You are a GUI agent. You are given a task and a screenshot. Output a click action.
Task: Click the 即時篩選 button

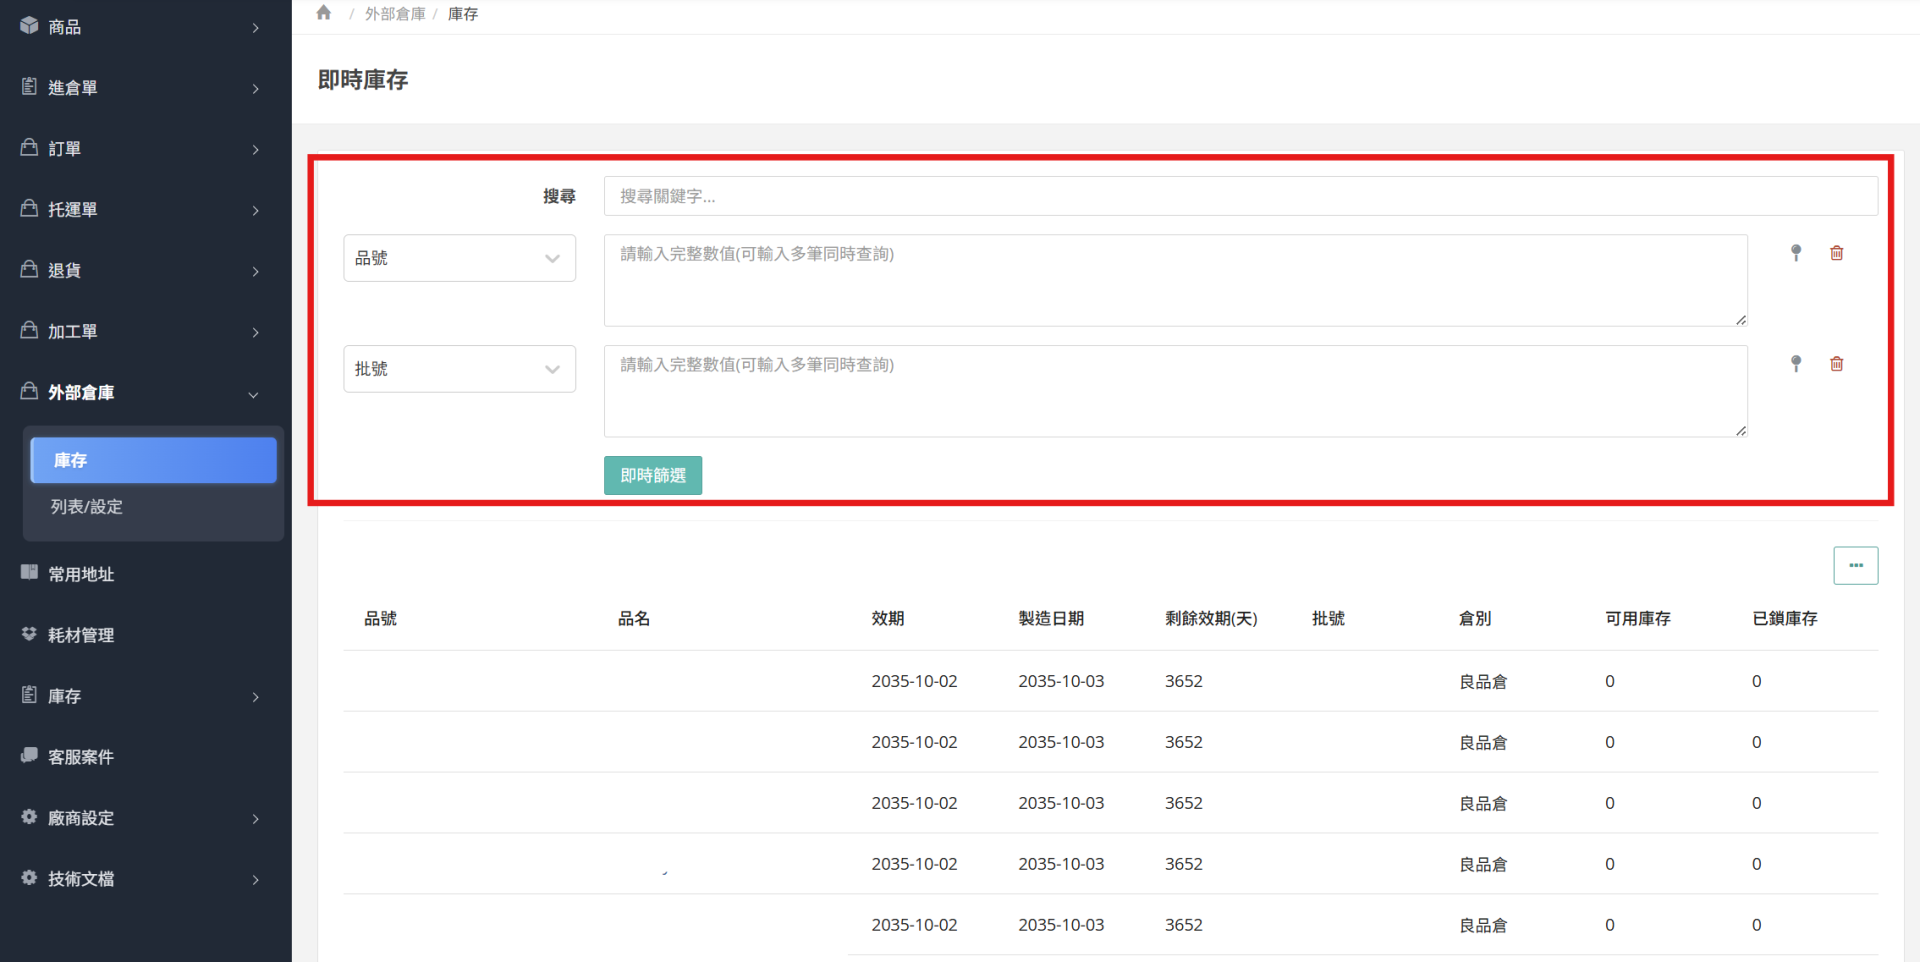point(652,476)
